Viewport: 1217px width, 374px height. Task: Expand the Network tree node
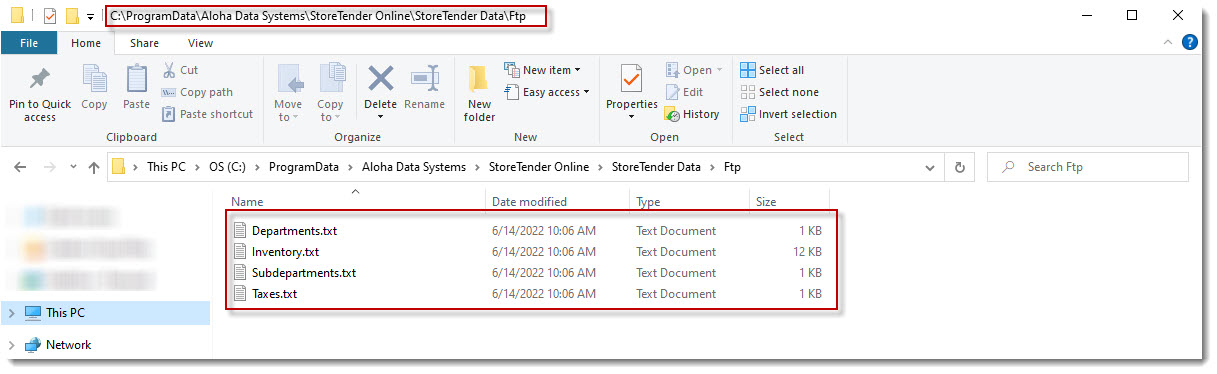tap(11, 345)
